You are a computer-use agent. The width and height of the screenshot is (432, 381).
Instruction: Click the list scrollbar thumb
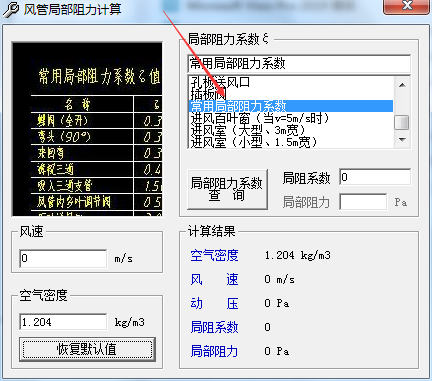coord(402,122)
